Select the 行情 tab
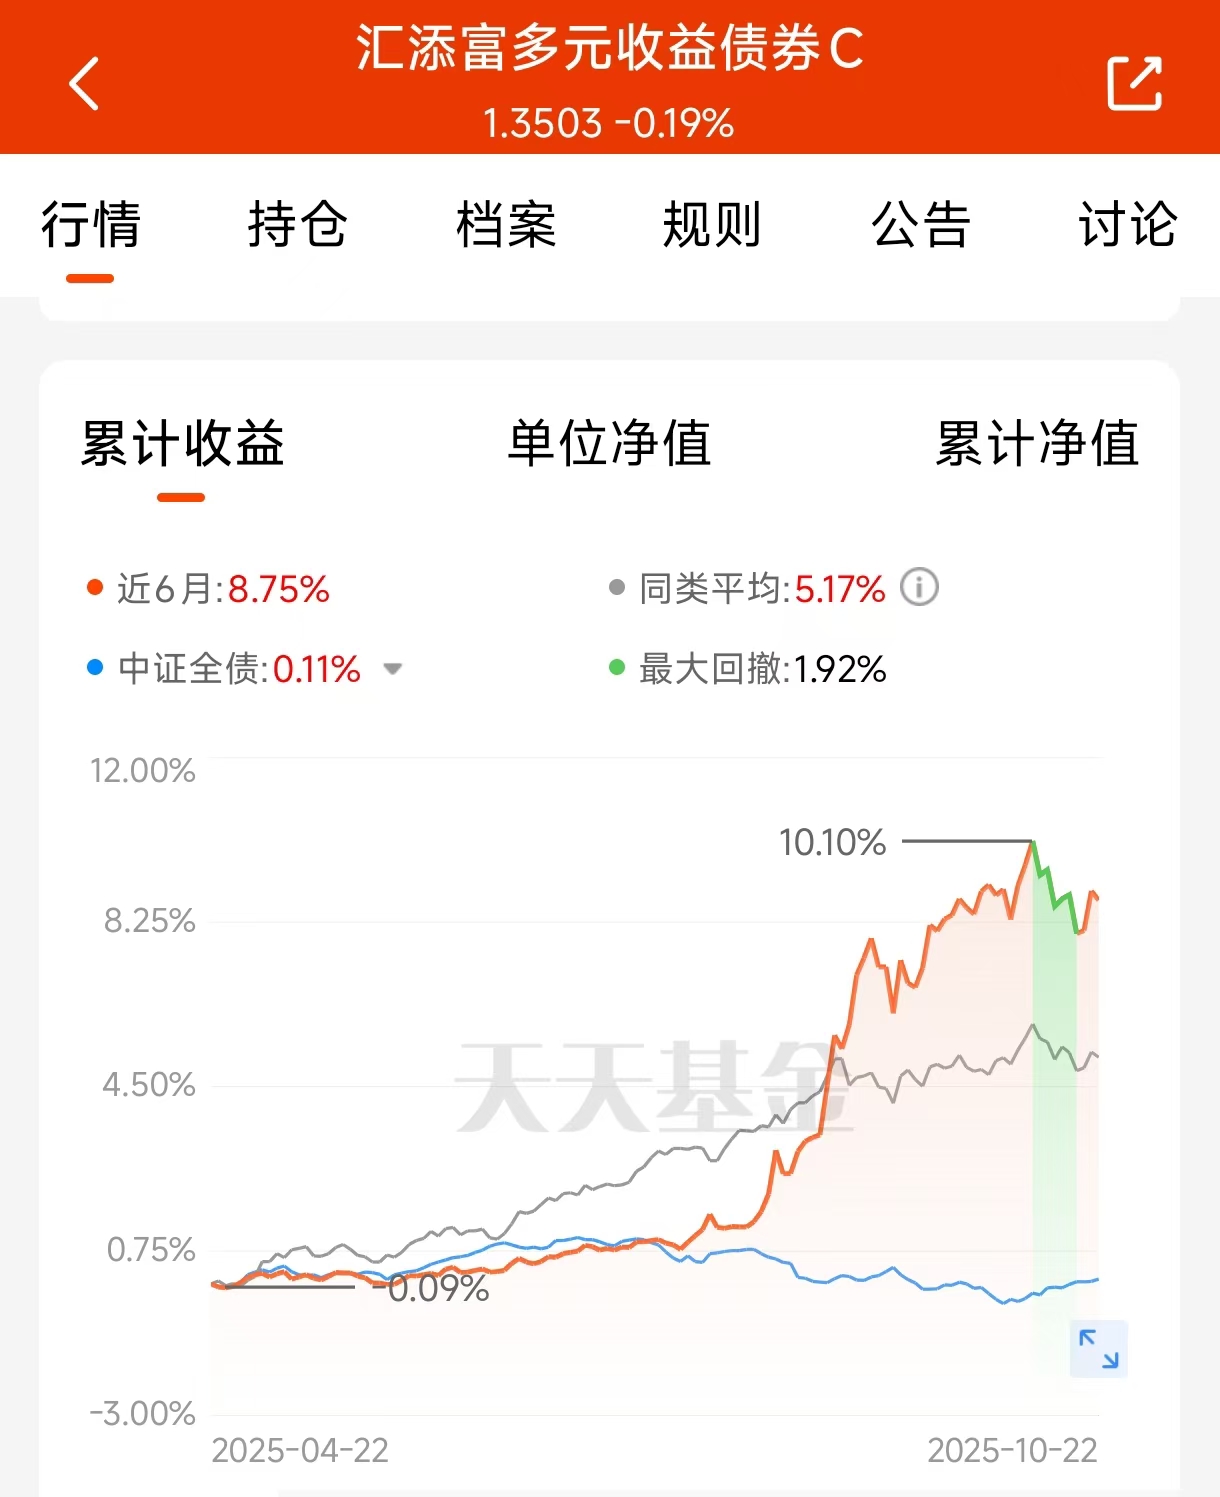This screenshot has height=1497, width=1220. (90, 224)
